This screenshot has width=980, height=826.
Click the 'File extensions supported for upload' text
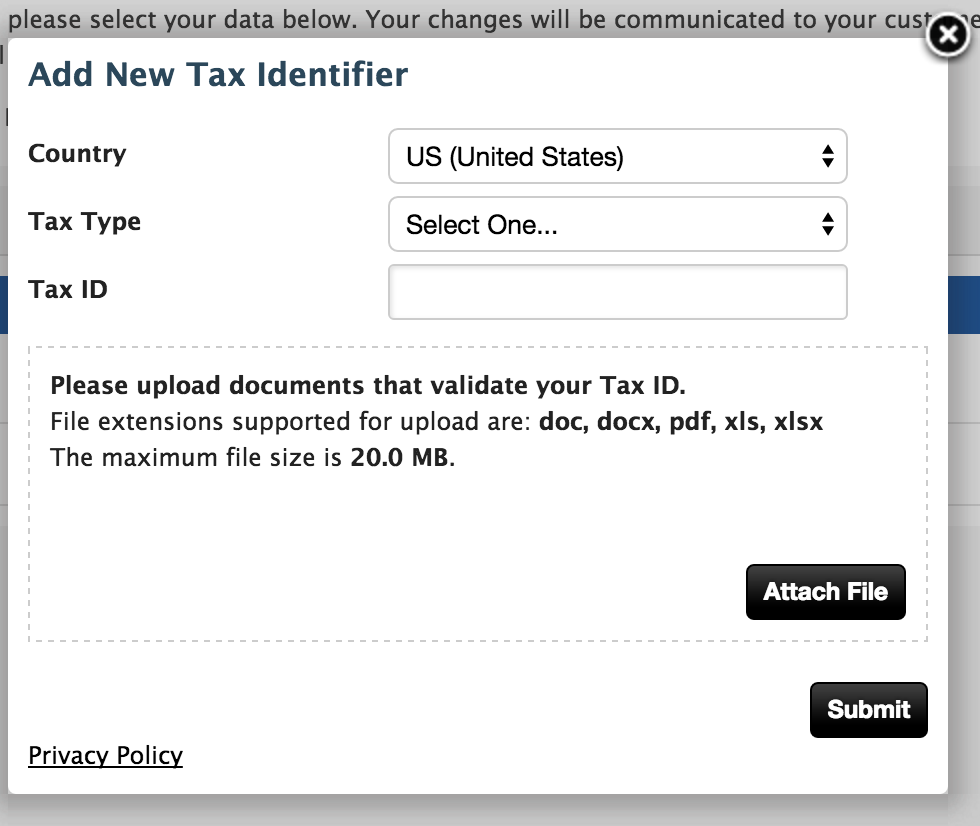pos(290,422)
